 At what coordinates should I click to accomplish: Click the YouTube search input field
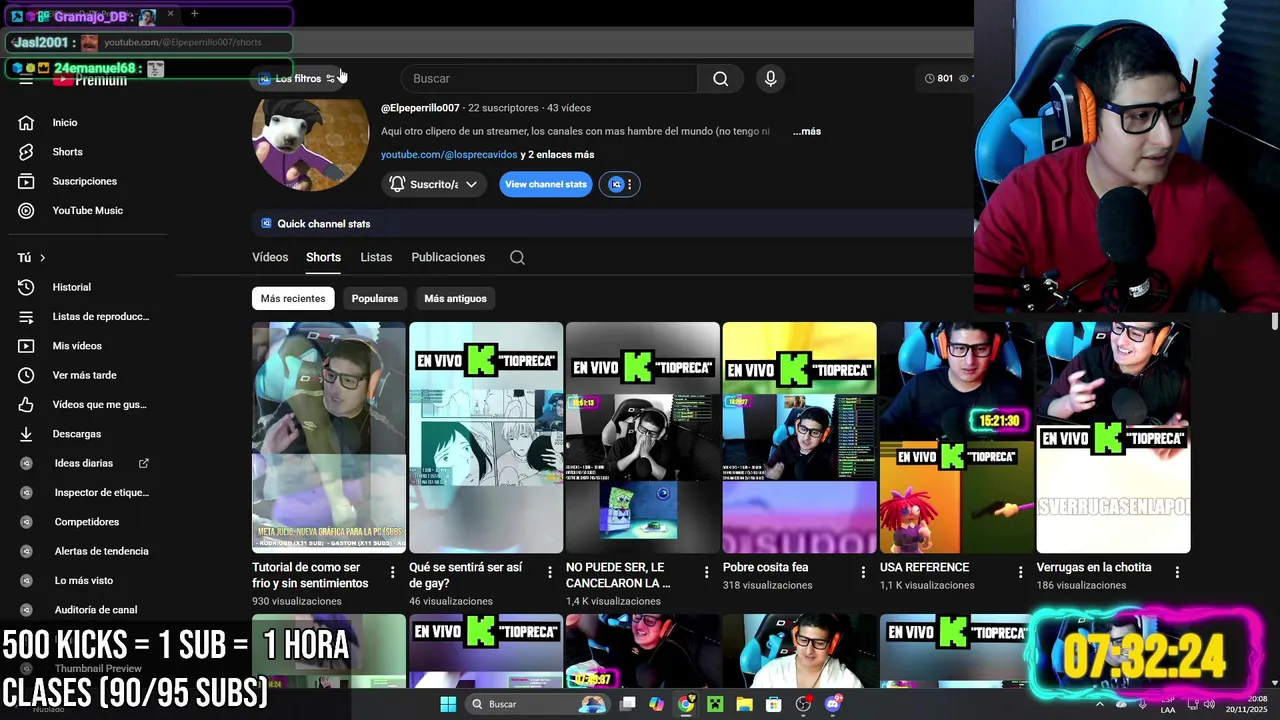click(x=549, y=78)
